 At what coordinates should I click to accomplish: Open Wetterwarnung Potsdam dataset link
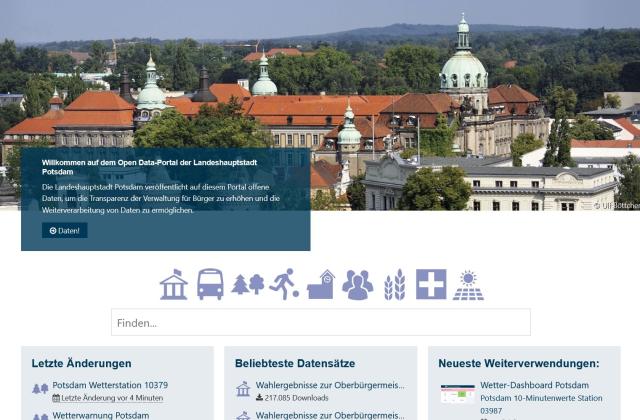(x=101, y=415)
